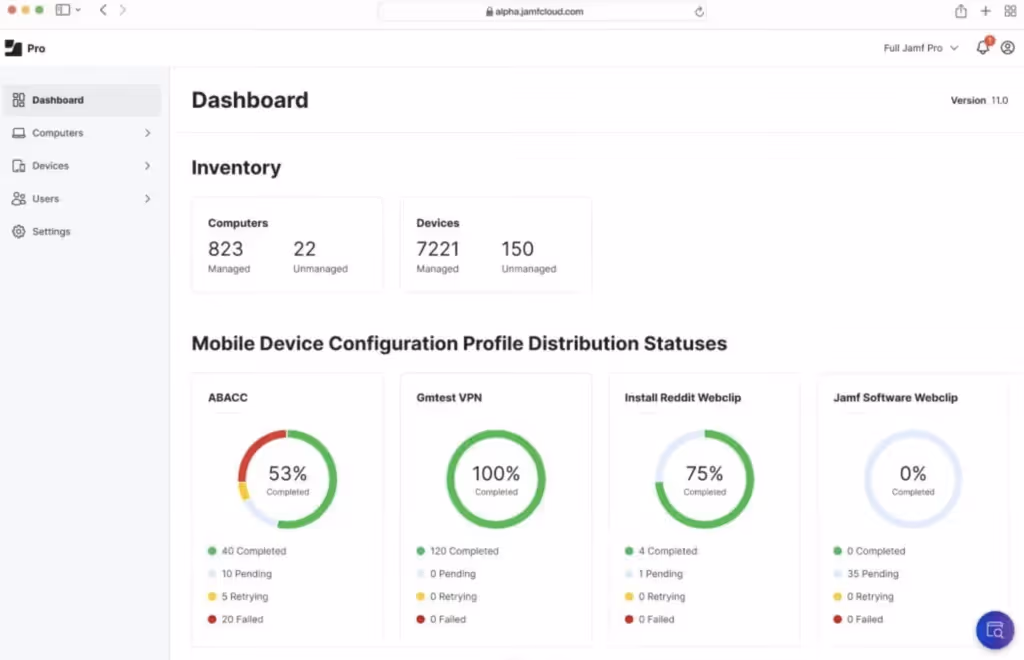1024x660 pixels.
Task: Toggle the browser sidebar icon
Action: [63, 10]
